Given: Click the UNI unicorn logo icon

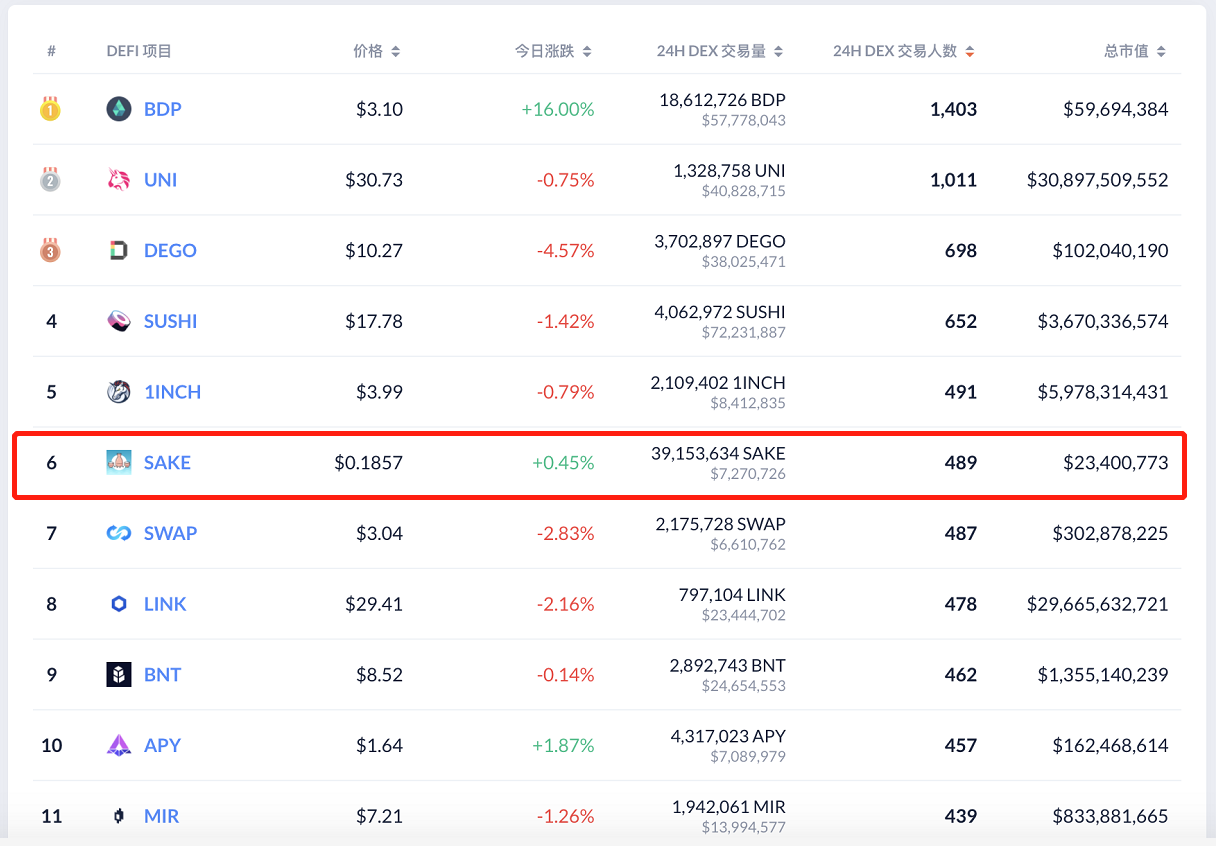Looking at the screenshot, I should coord(119,180).
